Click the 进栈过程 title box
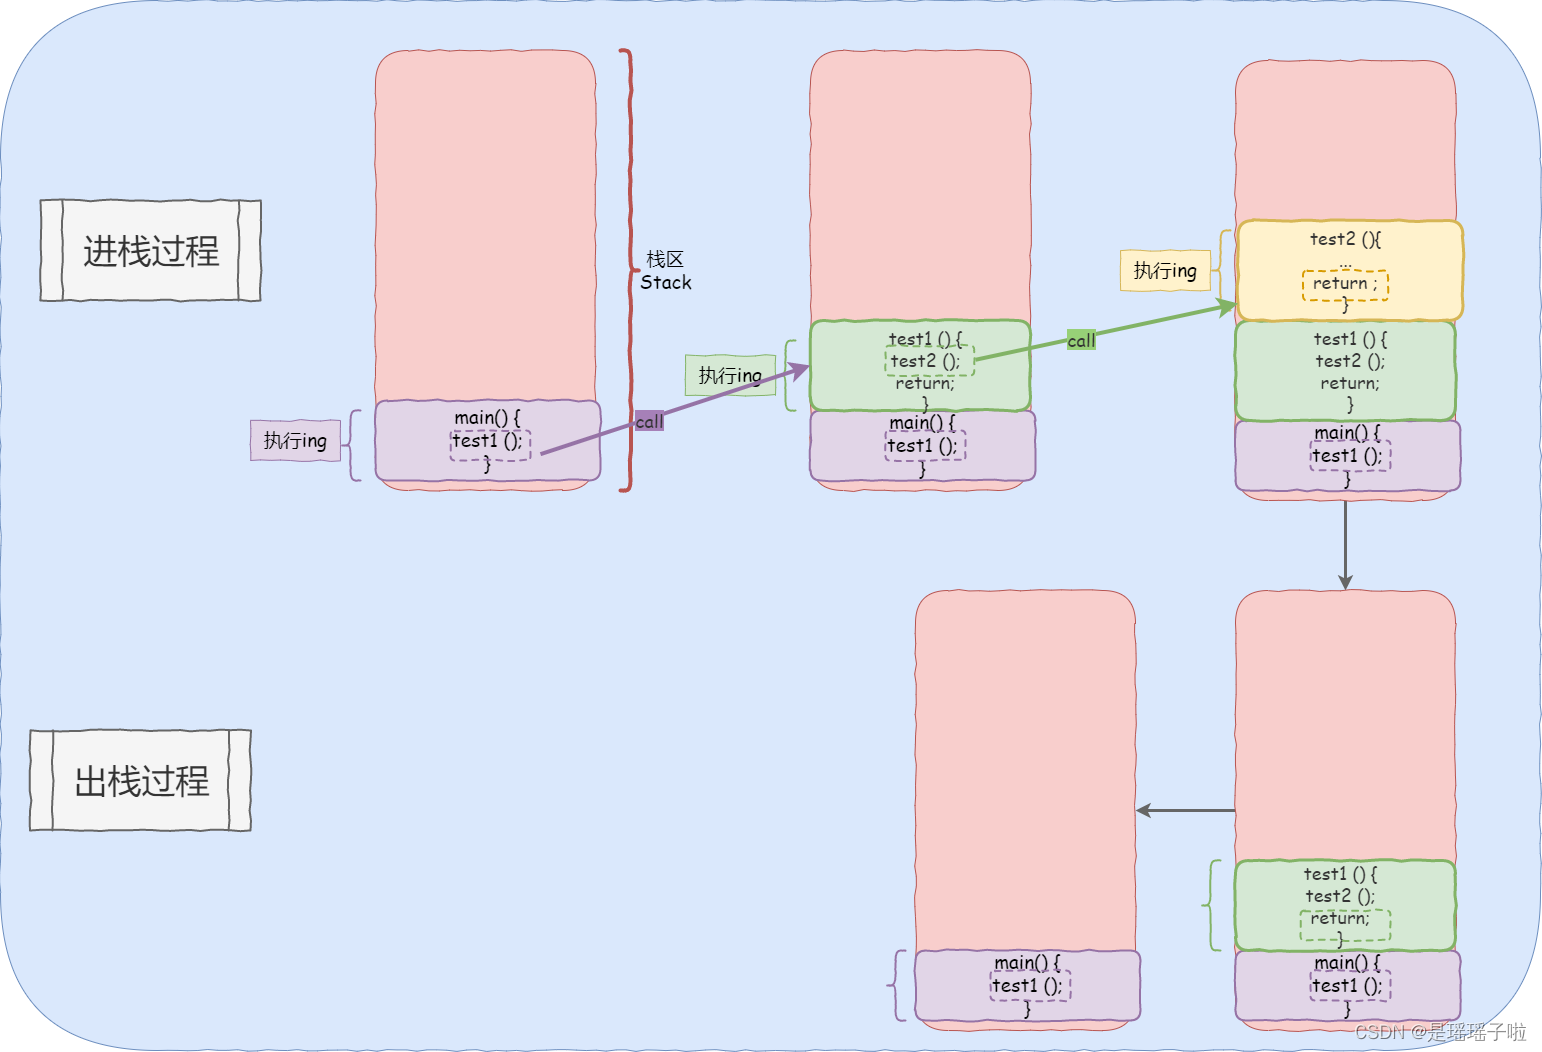The image size is (1542, 1052). tap(150, 250)
